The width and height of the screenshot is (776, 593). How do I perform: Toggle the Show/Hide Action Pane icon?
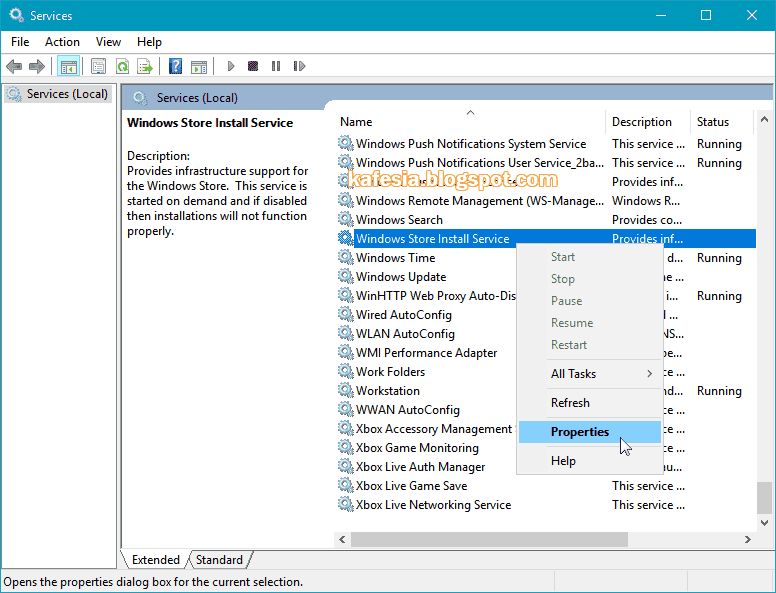pyautogui.click(x=199, y=66)
